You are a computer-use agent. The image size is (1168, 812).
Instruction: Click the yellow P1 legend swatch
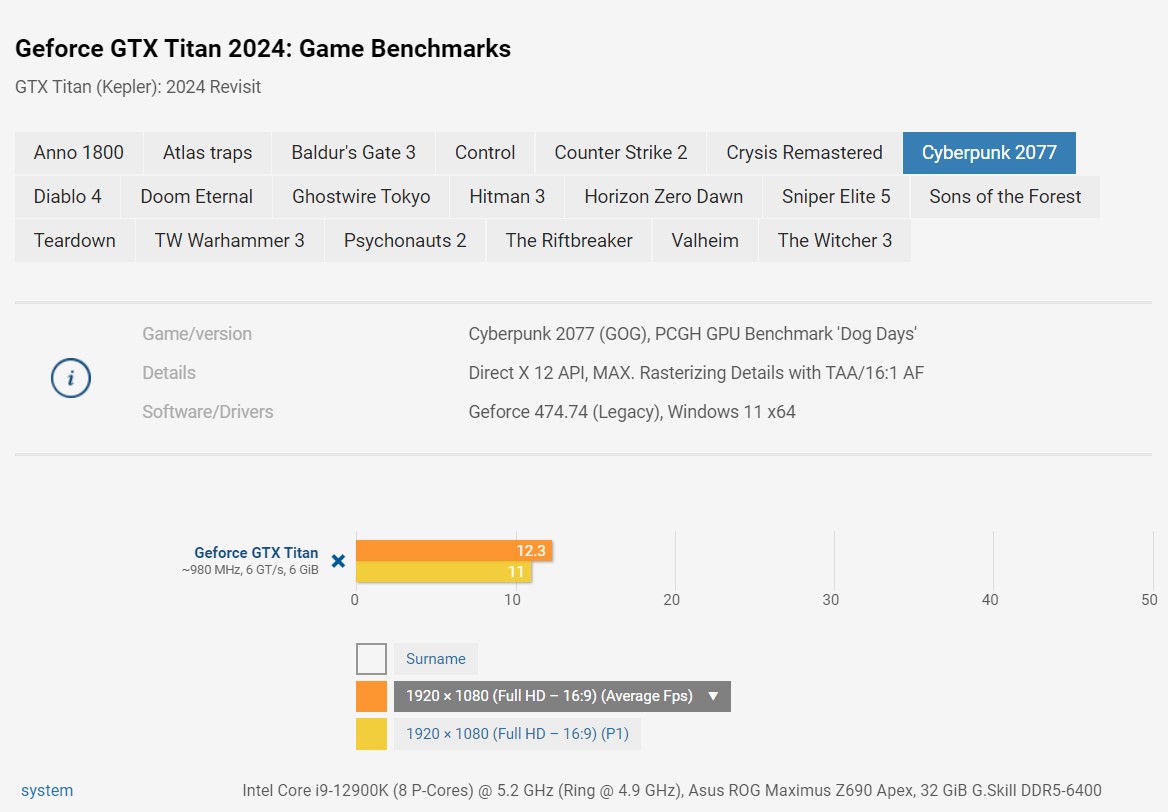[371, 734]
